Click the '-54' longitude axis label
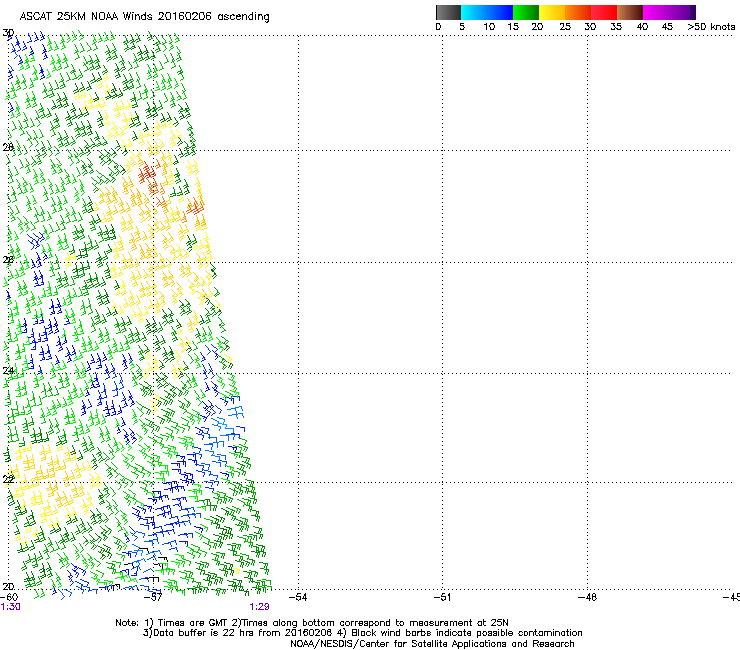The height and width of the screenshot is (650, 740). 298,597
